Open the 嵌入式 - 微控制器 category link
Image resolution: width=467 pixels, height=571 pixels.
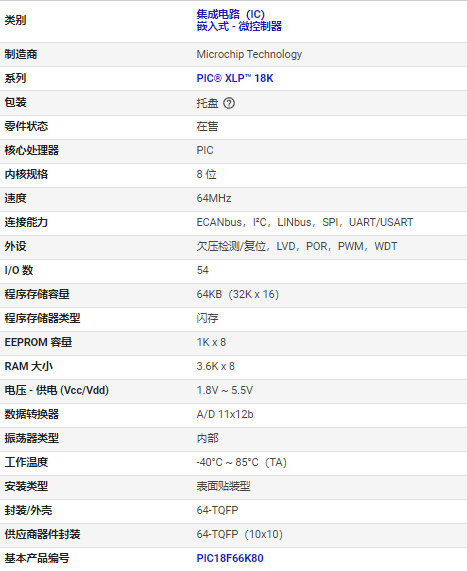(x=239, y=26)
